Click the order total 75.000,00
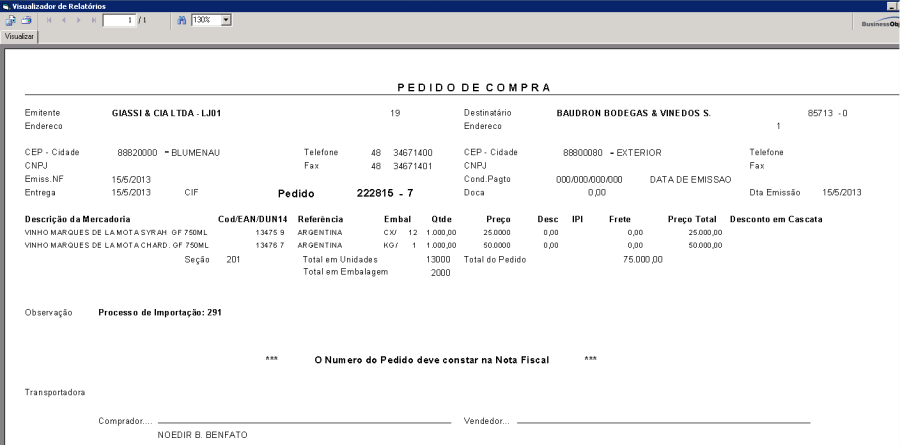 pyautogui.click(x=643, y=260)
